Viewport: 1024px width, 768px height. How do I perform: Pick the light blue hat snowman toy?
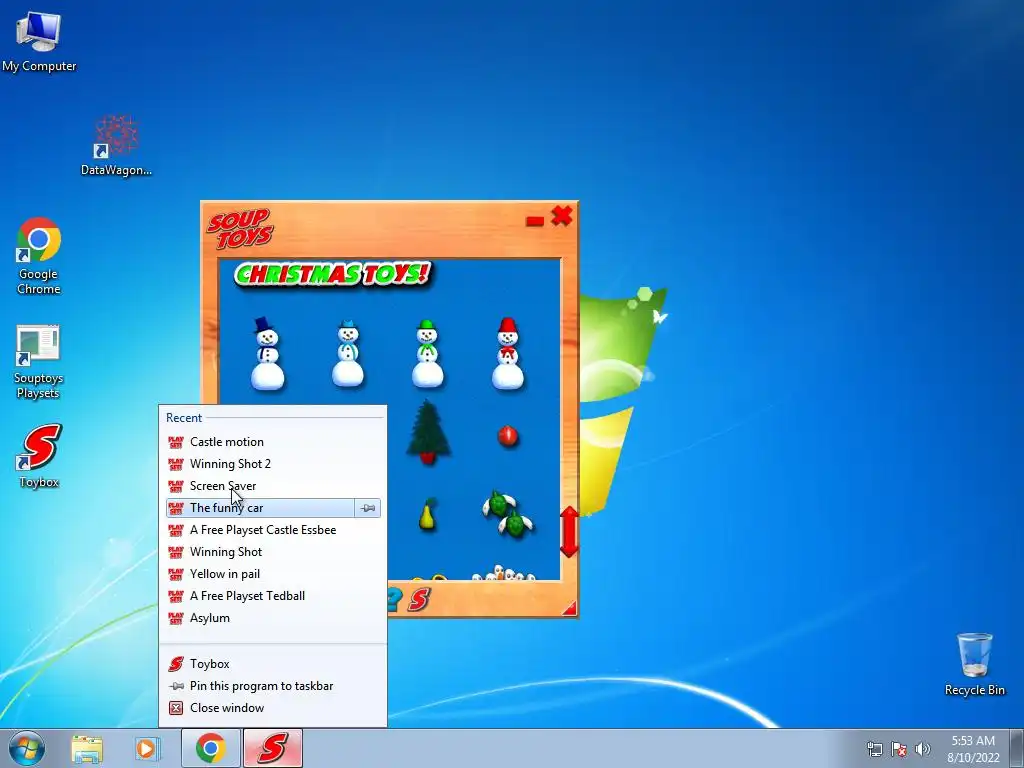(x=347, y=353)
